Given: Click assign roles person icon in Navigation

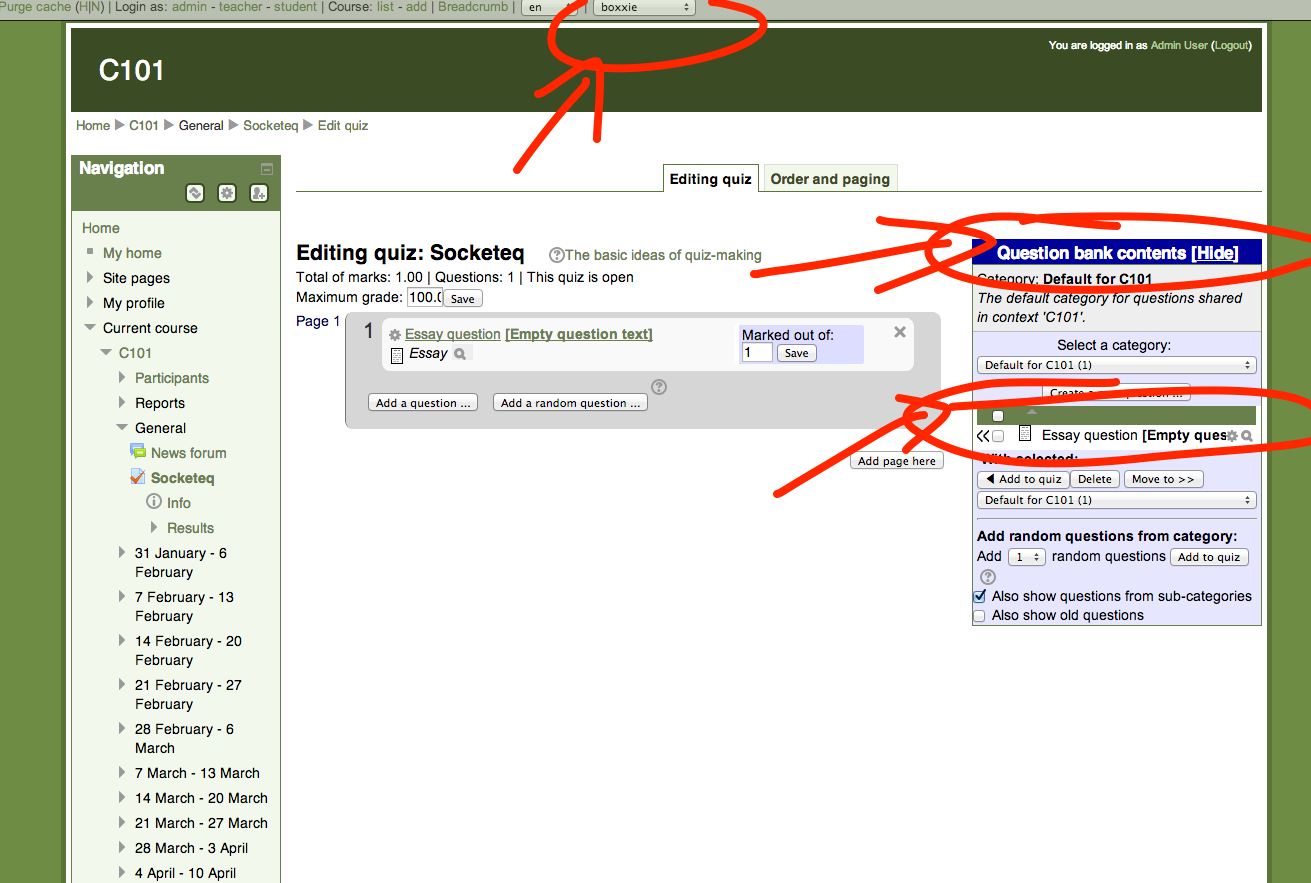Looking at the screenshot, I should point(259,193).
